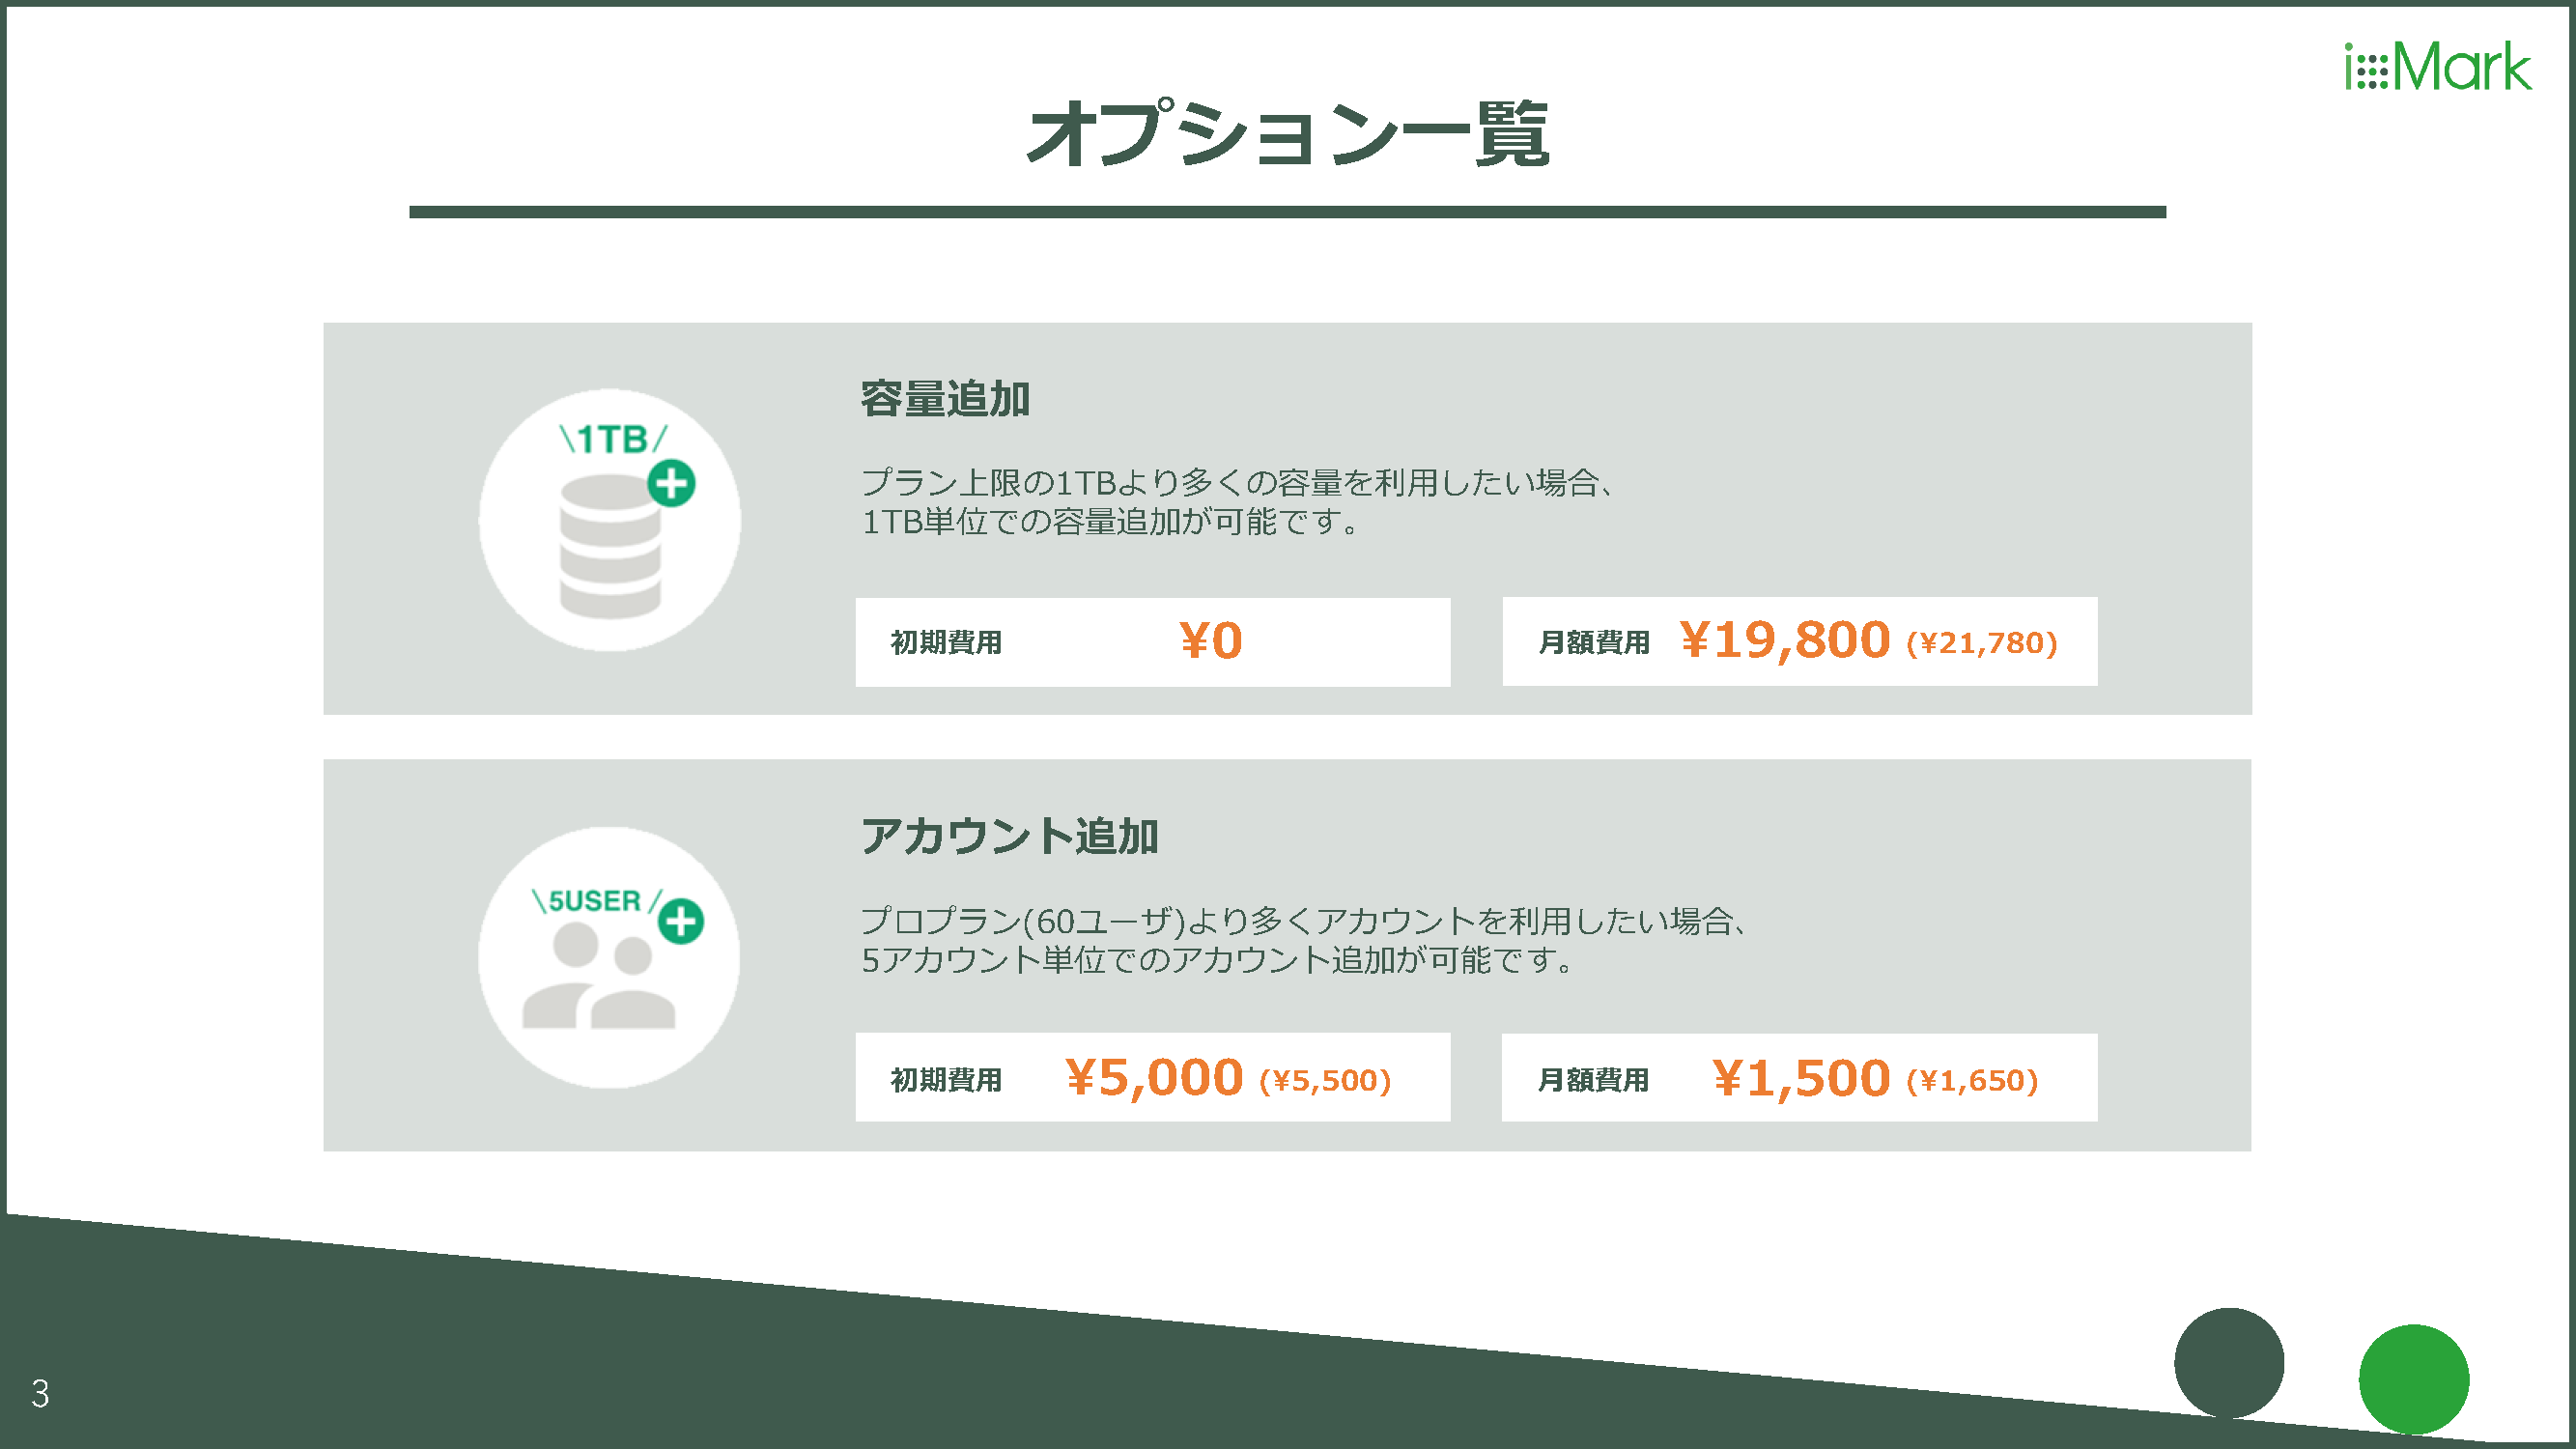Click the slide number 3
The height and width of the screenshot is (1449, 2576).
pos(40,1393)
